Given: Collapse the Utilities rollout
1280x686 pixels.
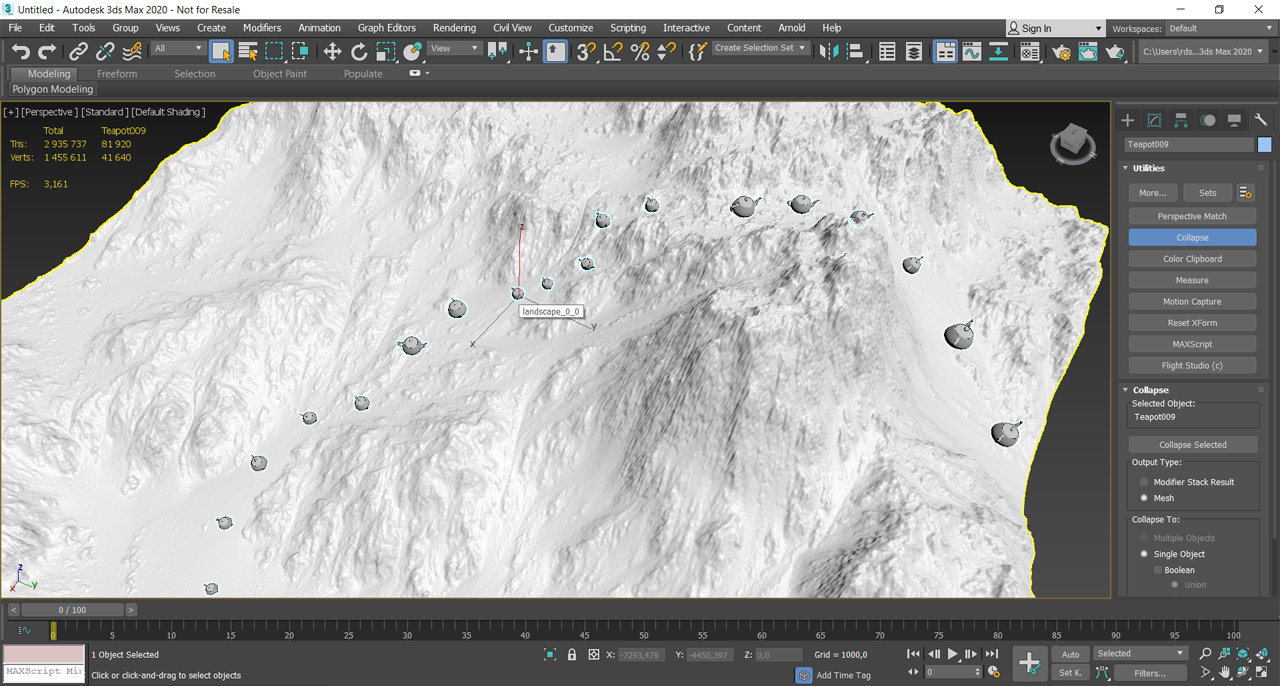Looking at the screenshot, I should (x=1148, y=168).
